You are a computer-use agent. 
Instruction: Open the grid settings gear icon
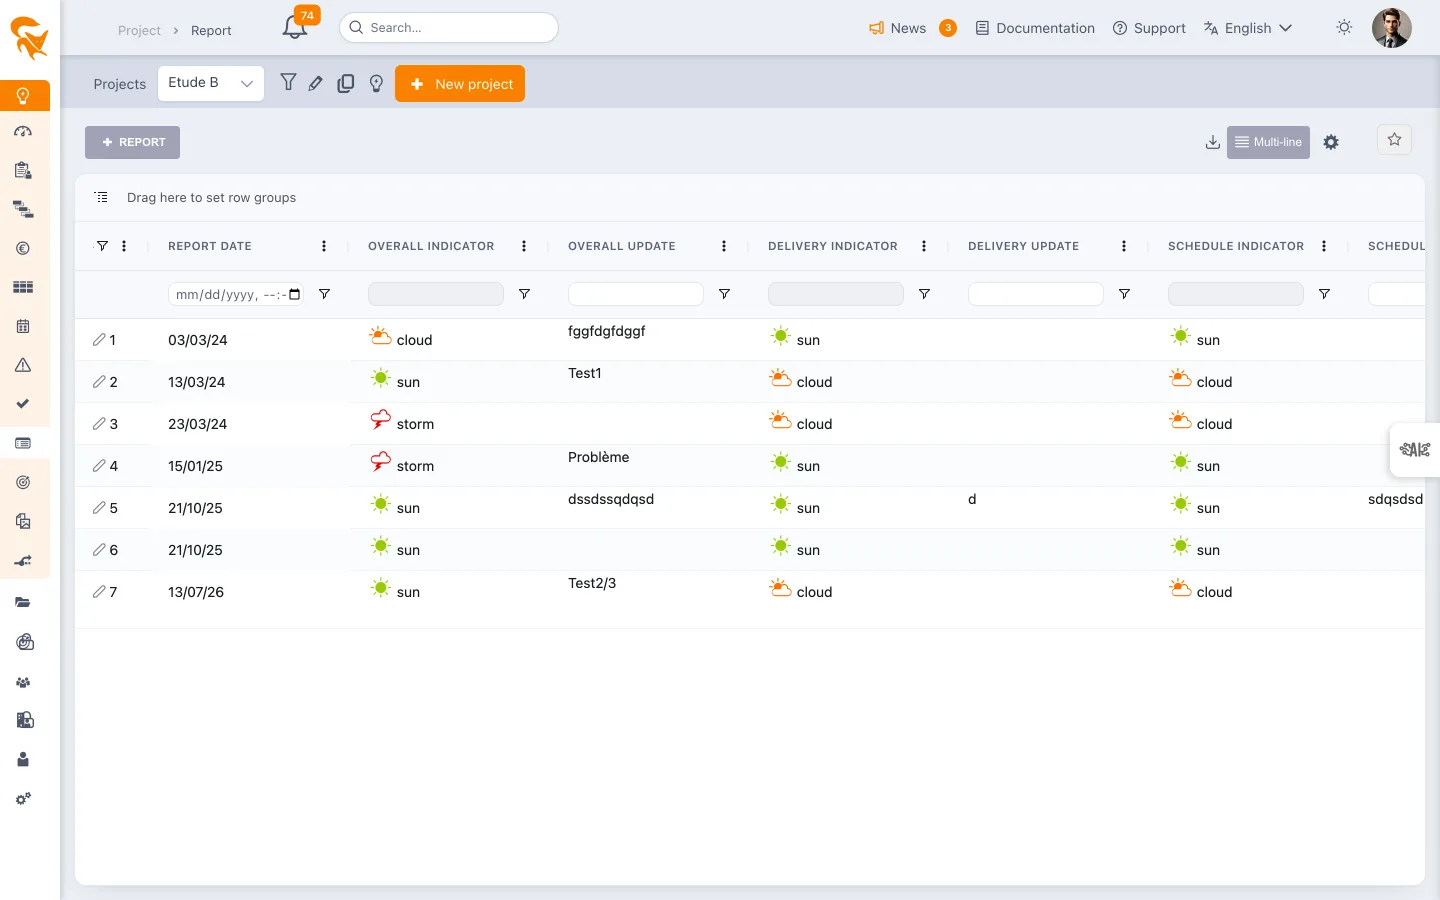pos(1331,142)
